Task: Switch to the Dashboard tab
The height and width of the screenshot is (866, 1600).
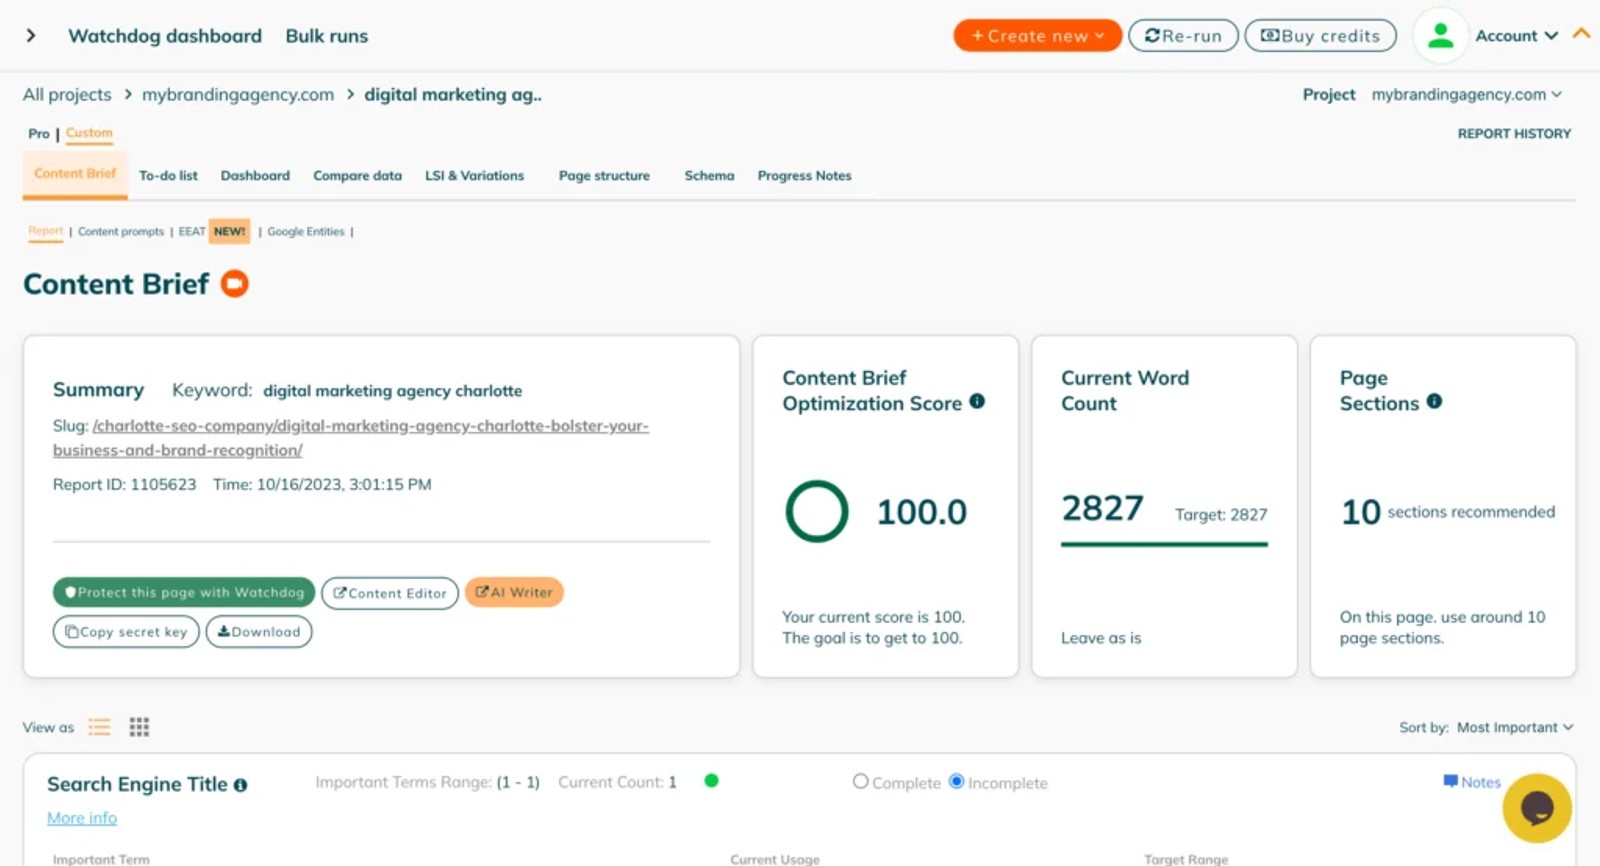Action: (x=255, y=175)
